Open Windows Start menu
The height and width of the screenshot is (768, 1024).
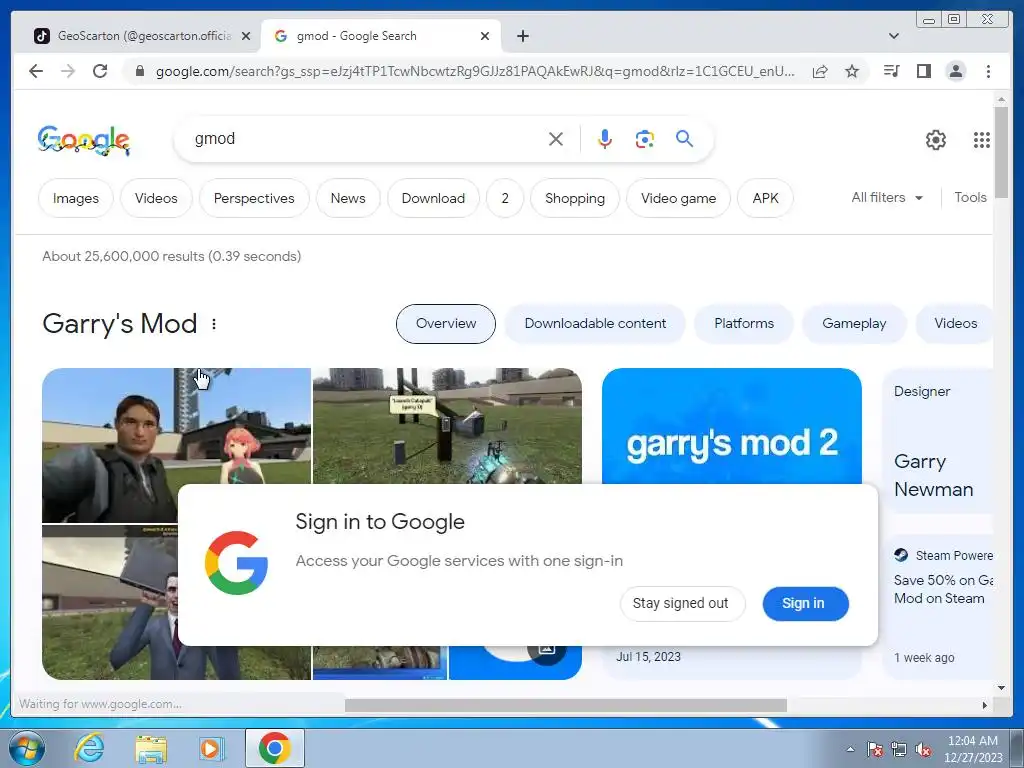26,748
